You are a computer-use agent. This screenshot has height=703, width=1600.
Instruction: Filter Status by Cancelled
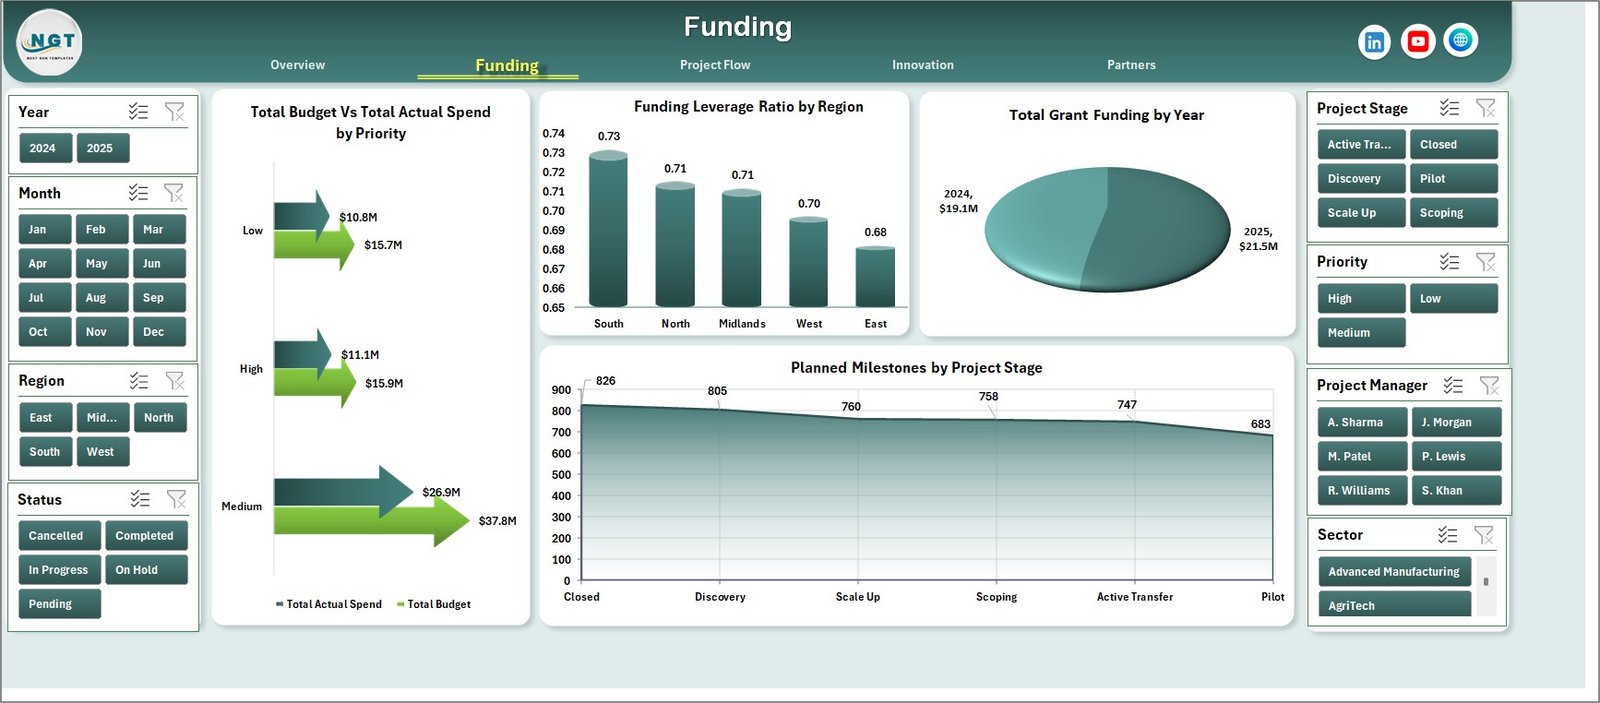(59, 535)
